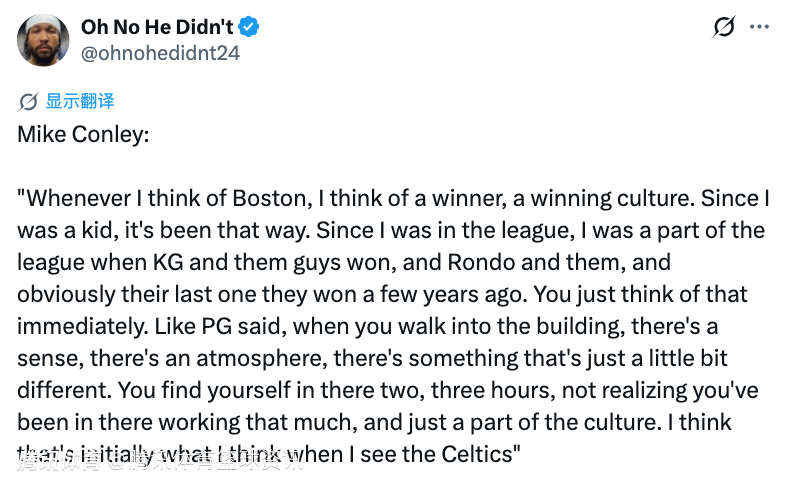Open the Oh No He Didn't profile avatar
The height and width of the screenshot is (486, 790).
pyautogui.click(x=43, y=40)
